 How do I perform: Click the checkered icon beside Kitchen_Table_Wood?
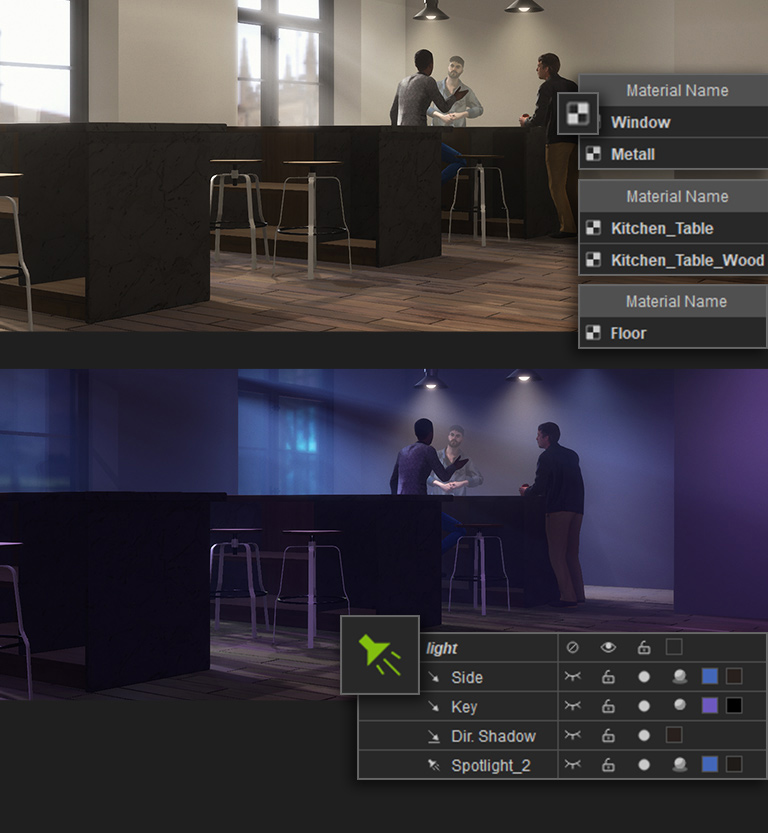593,260
